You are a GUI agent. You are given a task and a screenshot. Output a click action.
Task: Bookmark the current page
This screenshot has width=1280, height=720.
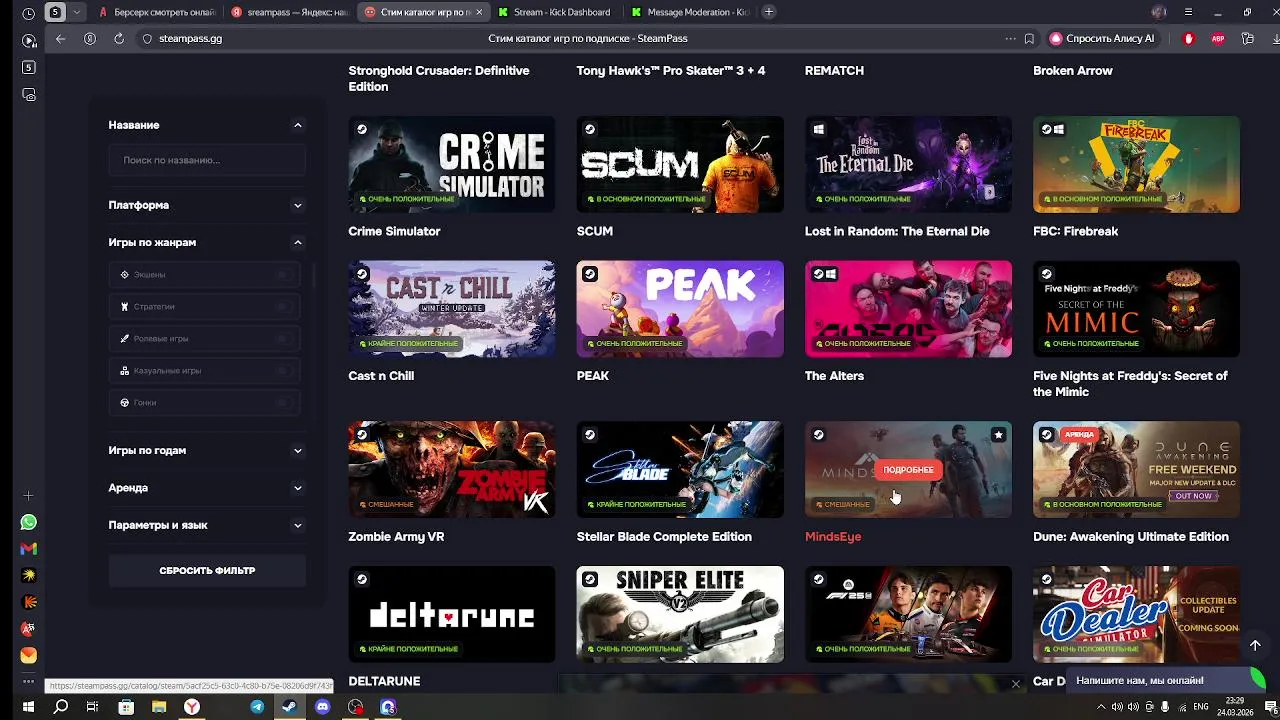(1029, 38)
